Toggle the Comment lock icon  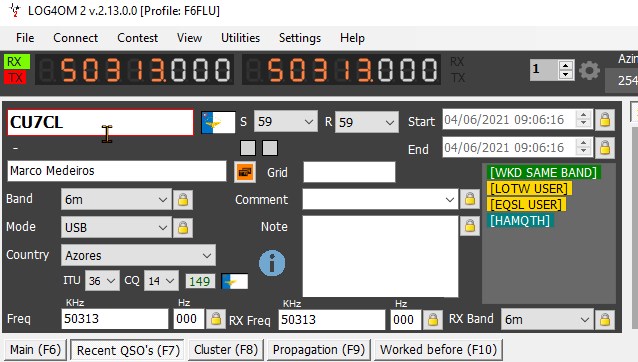click(470, 199)
